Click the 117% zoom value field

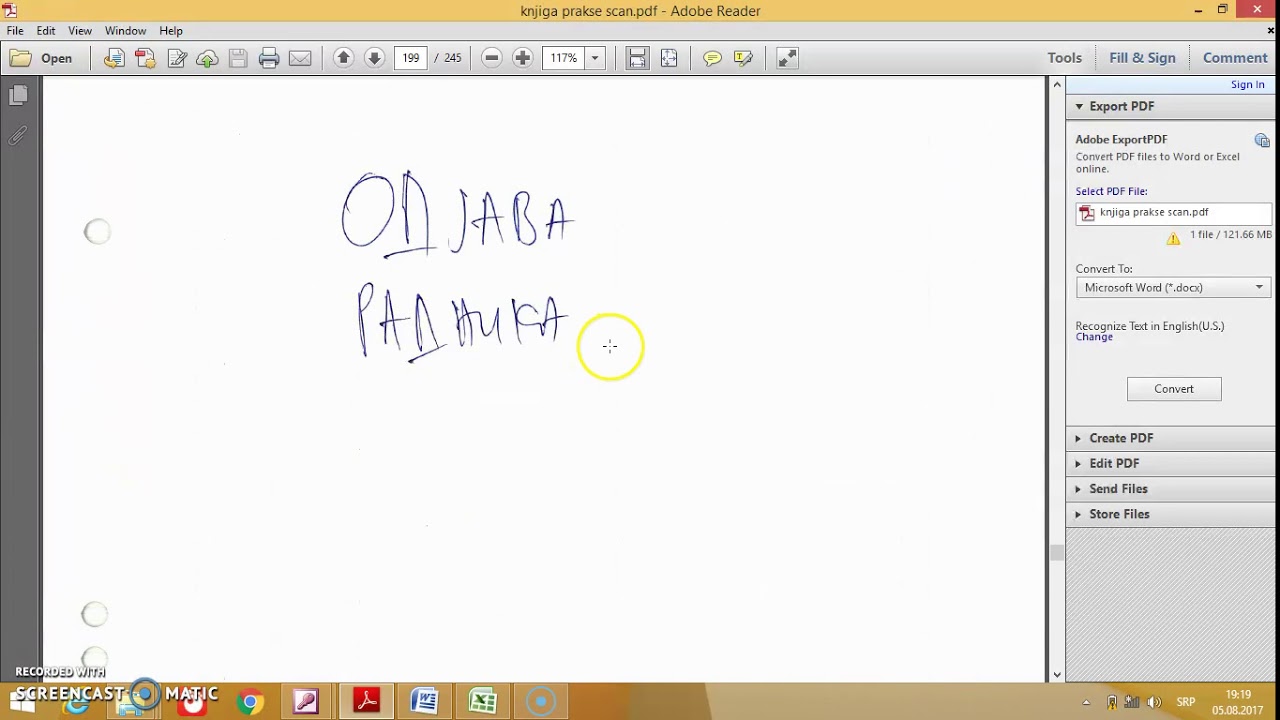[563, 58]
